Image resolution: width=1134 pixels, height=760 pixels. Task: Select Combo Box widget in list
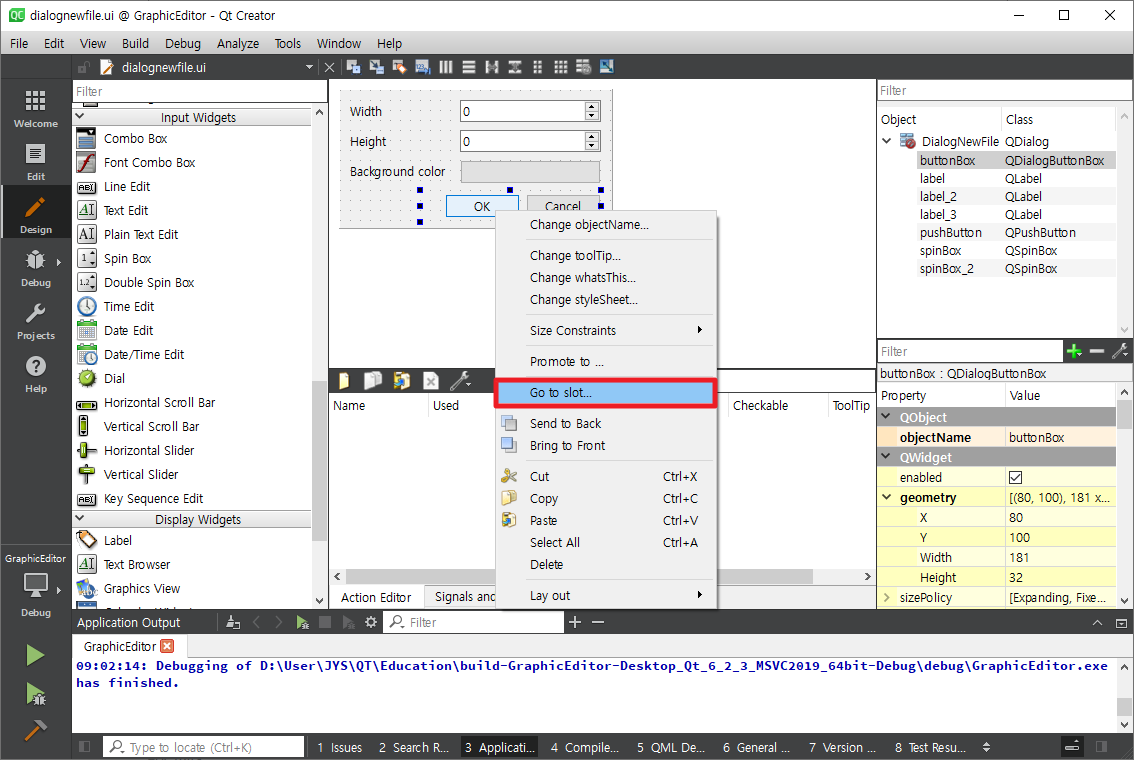(192, 138)
